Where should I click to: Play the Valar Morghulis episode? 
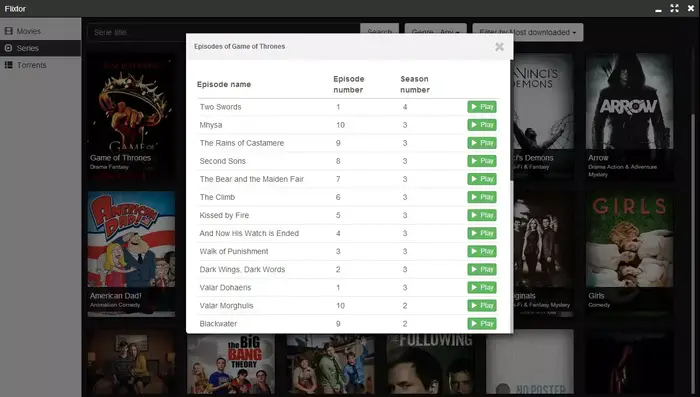[482, 305]
